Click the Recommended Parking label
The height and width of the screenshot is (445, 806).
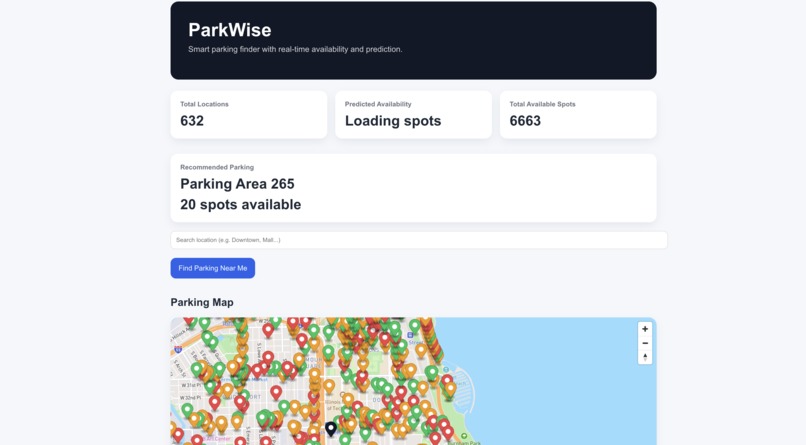pyautogui.click(x=217, y=167)
